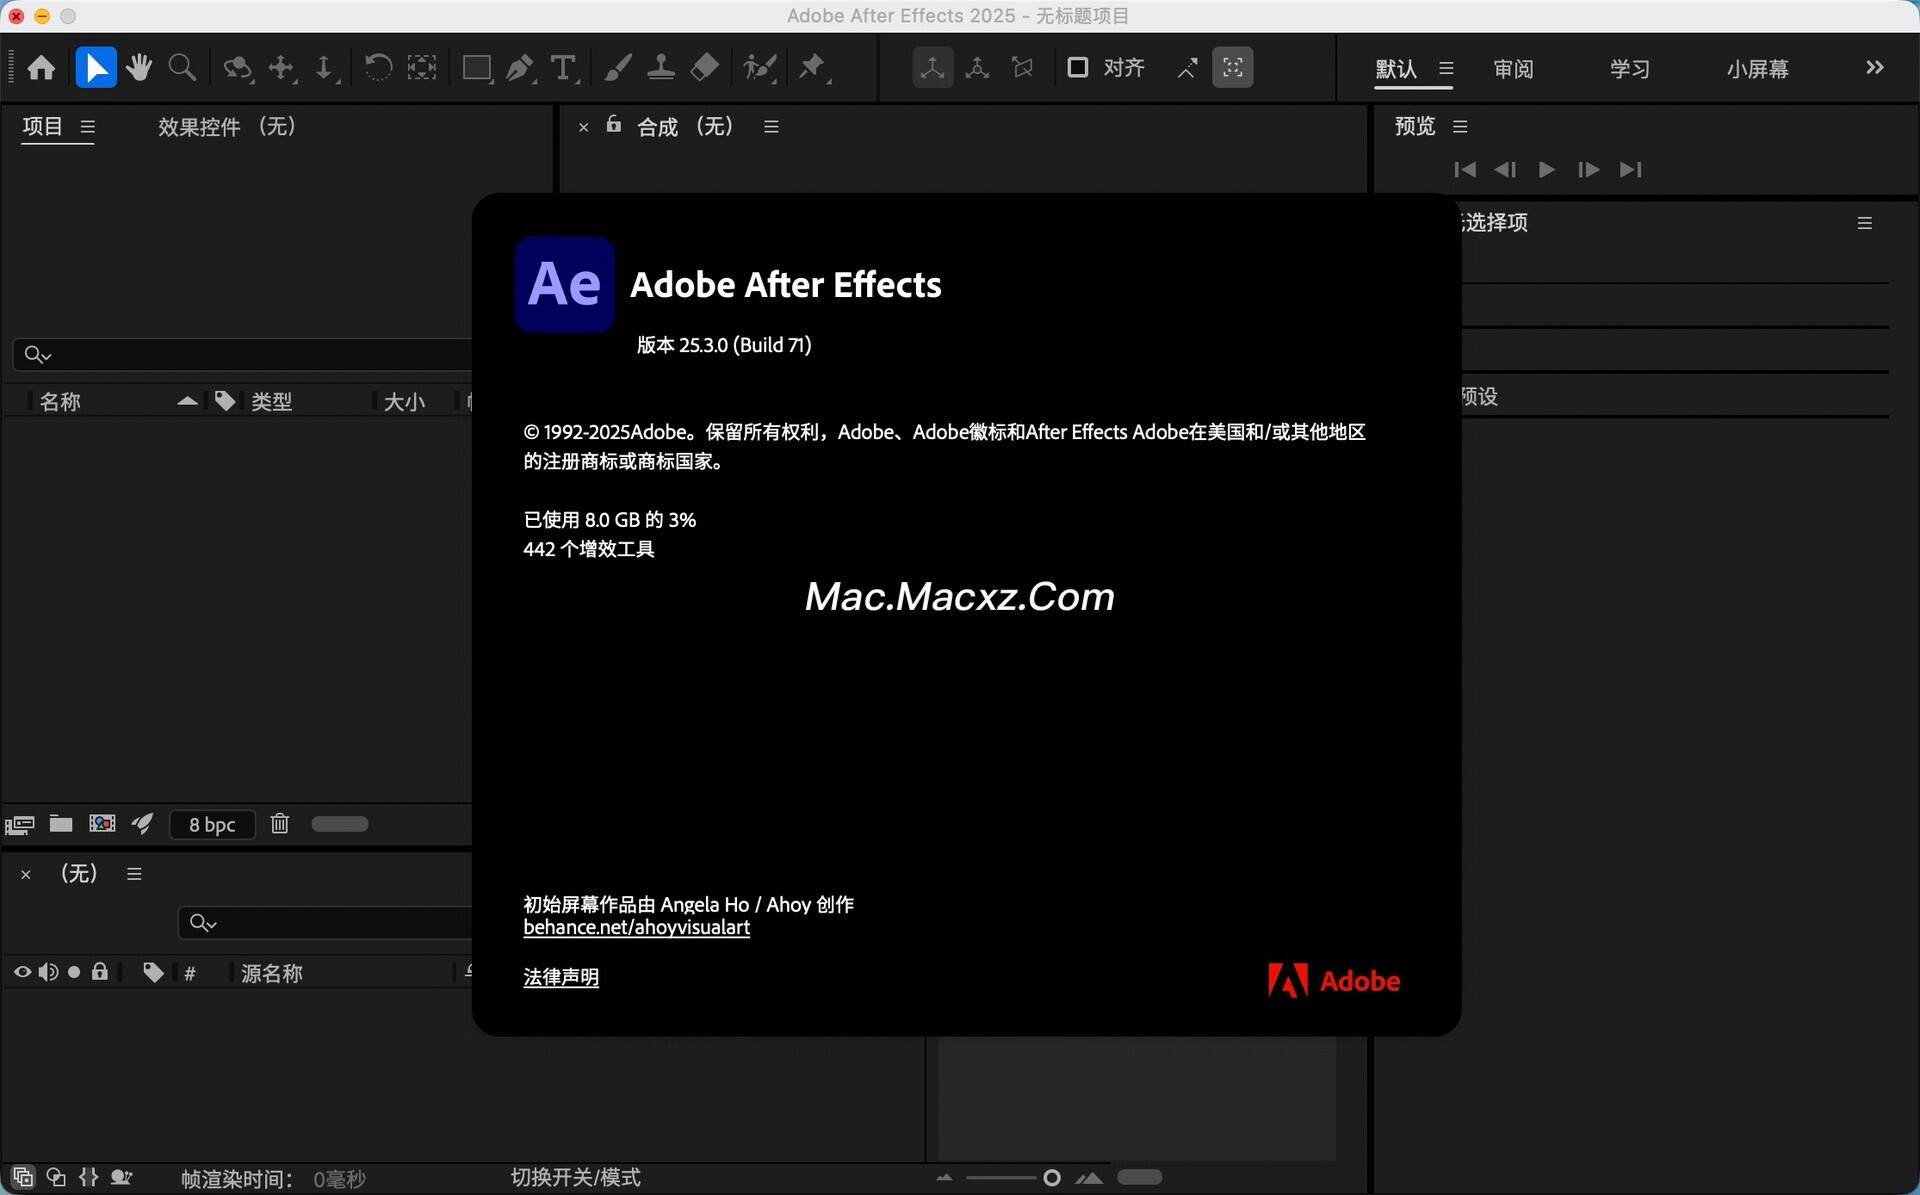The height and width of the screenshot is (1195, 1920).
Task: Select the Puppet Pin tool
Action: (813, 68)
